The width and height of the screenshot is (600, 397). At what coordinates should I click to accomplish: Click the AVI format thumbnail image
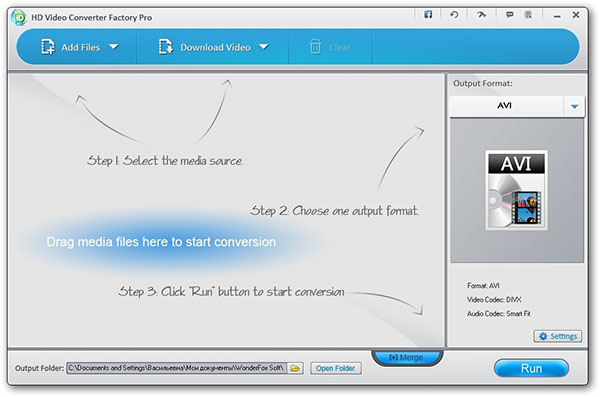pyautogui.click(x=516, y=190)
